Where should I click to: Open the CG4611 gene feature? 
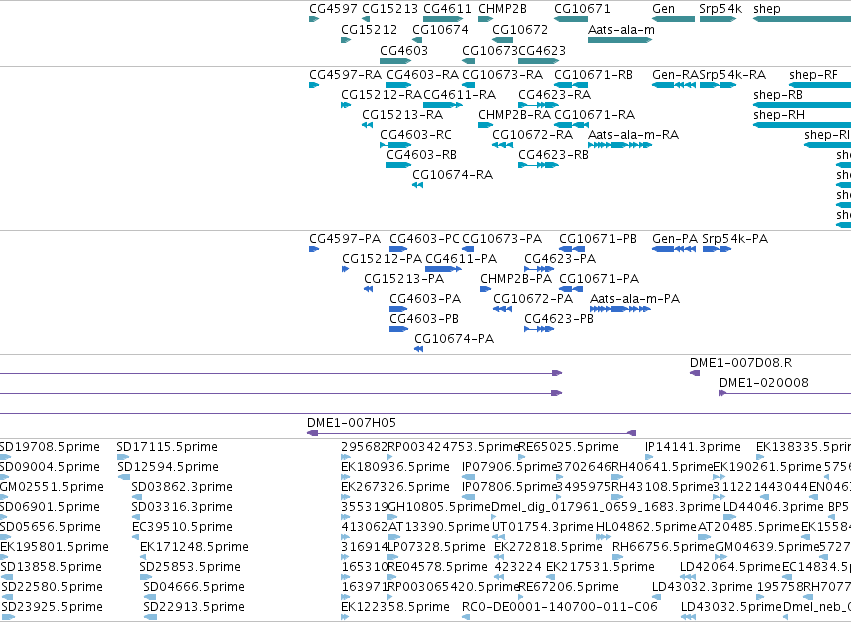[443, 19]
